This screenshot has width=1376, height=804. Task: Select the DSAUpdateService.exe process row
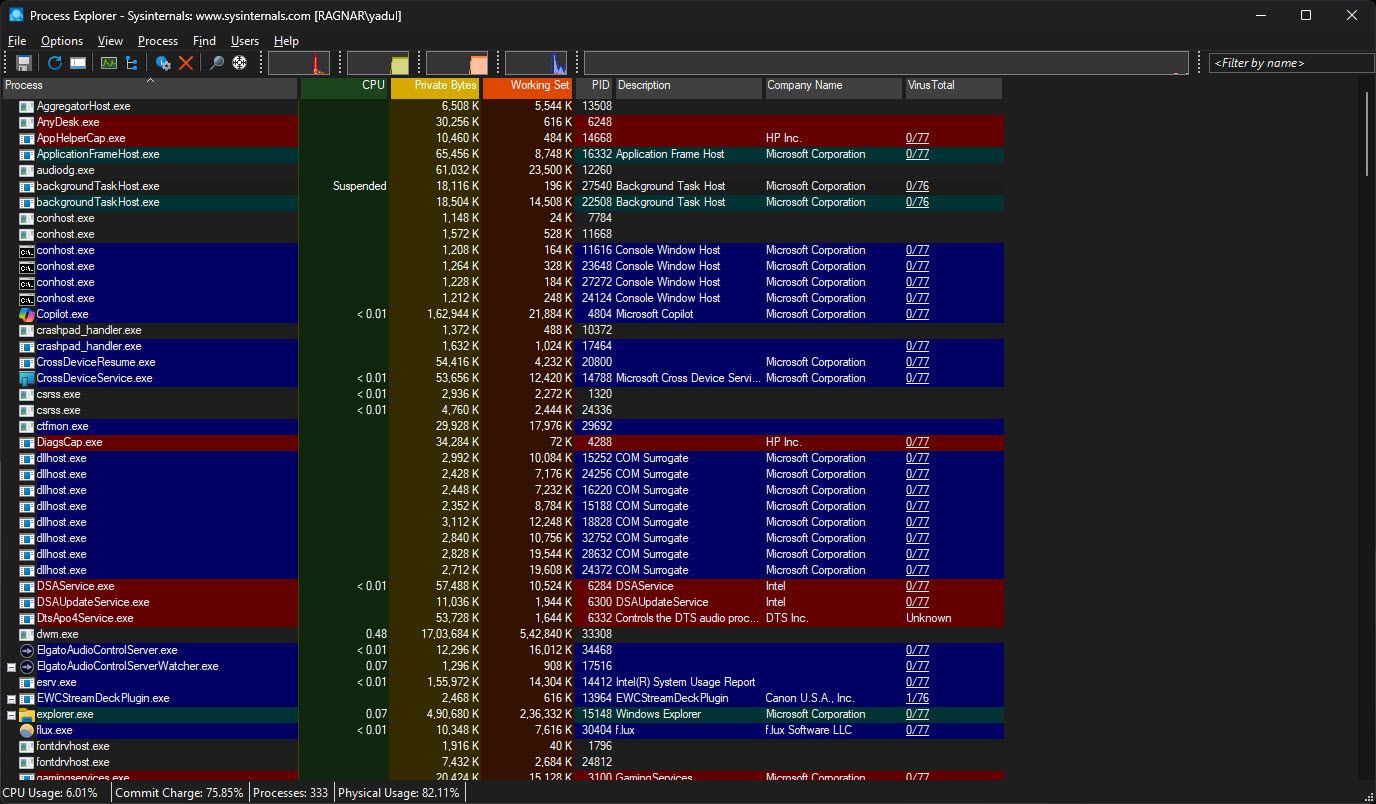coord(501,602)
